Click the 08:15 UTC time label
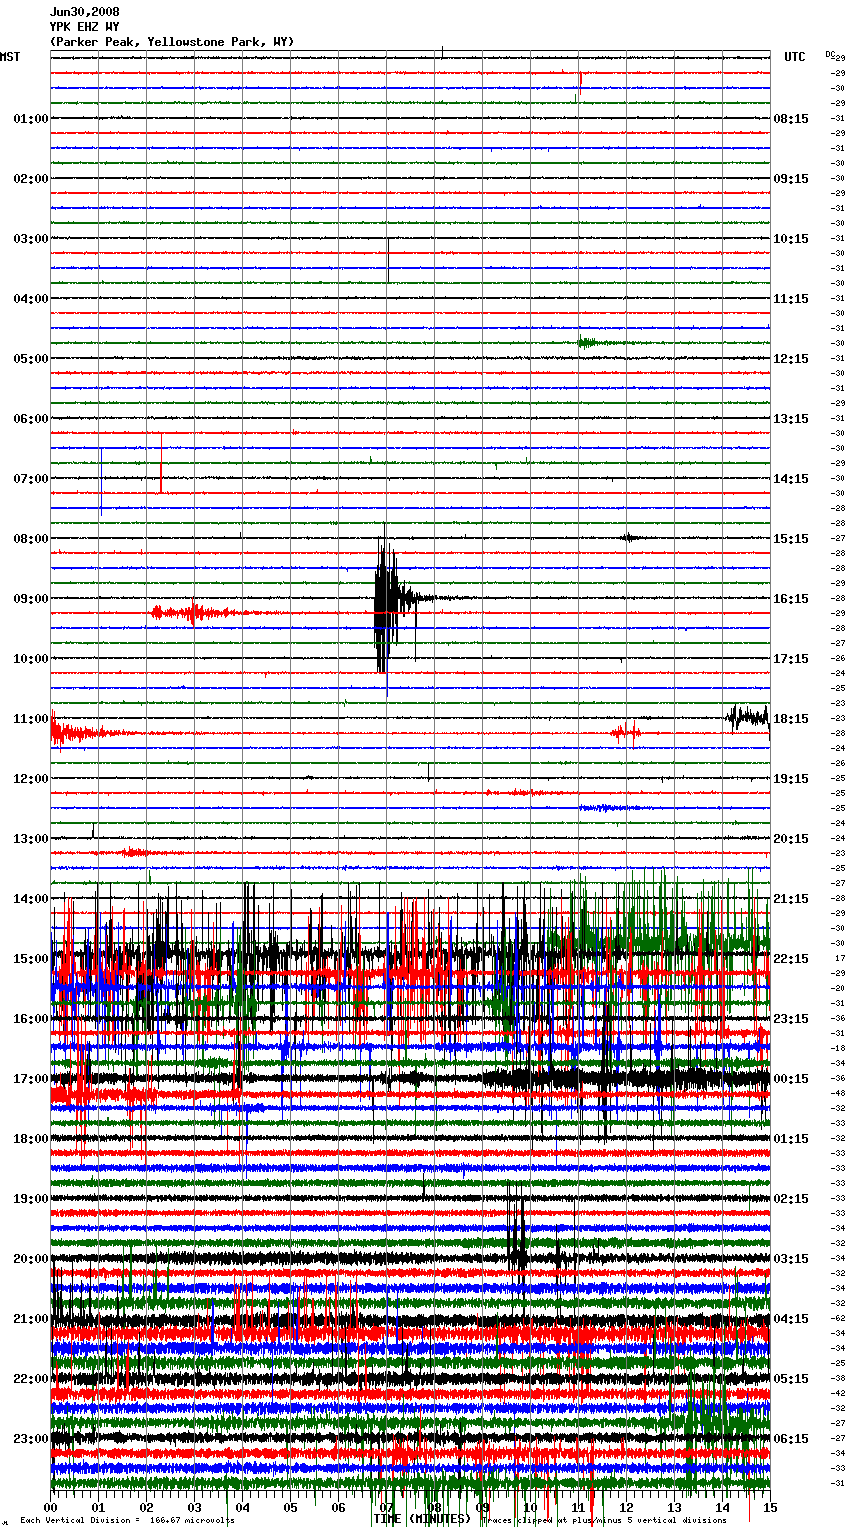The image size is (850, 1534). [791, 119]
